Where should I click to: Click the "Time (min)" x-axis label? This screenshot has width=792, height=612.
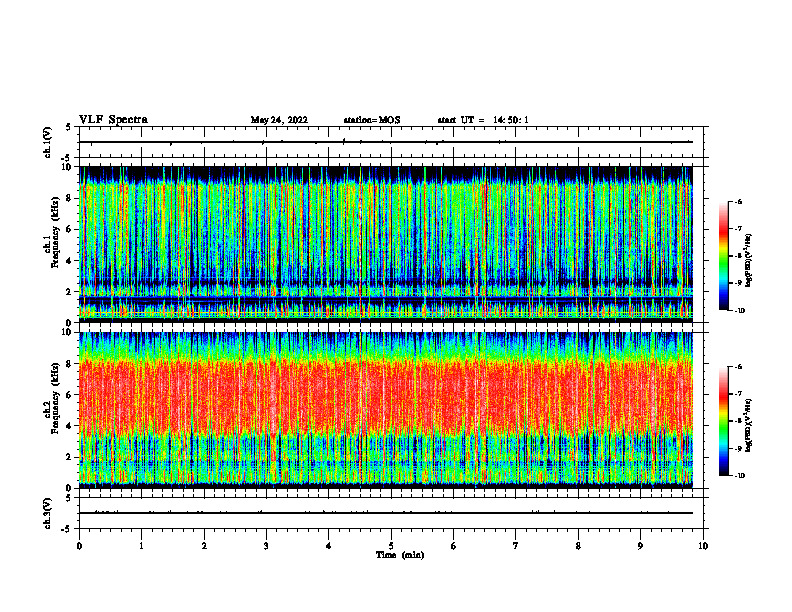[x=400, y=555]
